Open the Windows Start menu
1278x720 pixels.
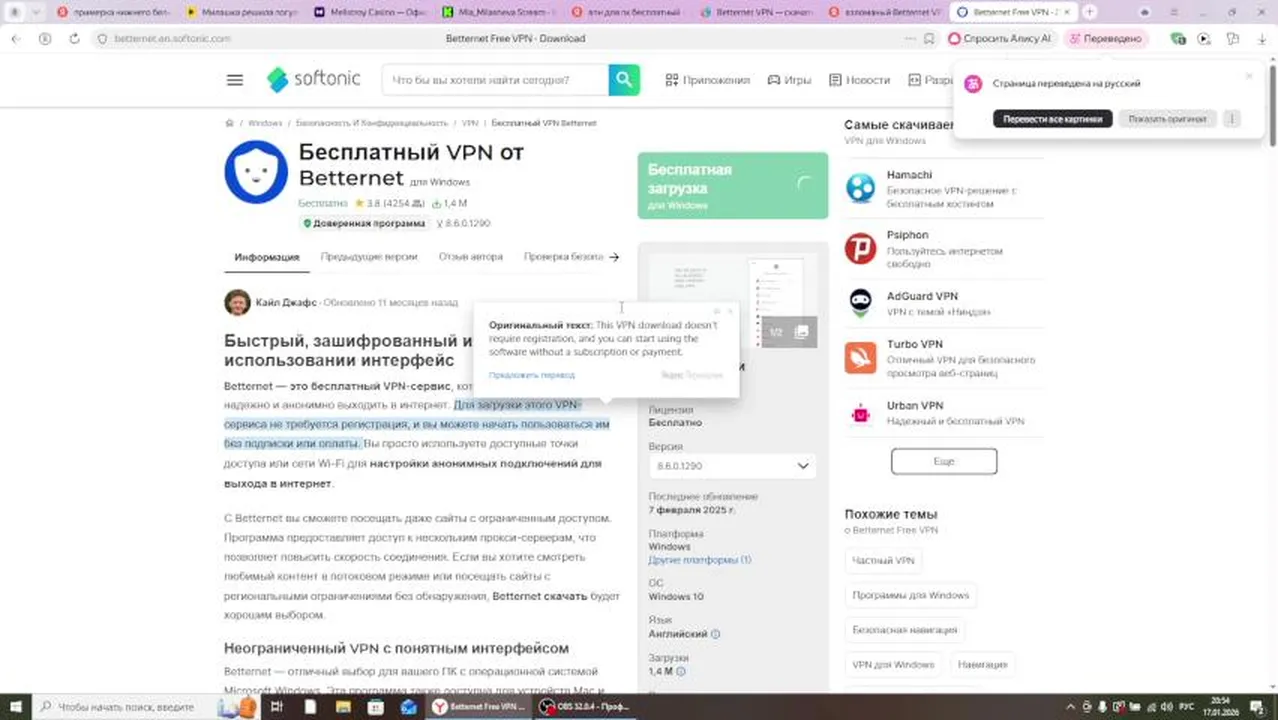pos(14,707)
